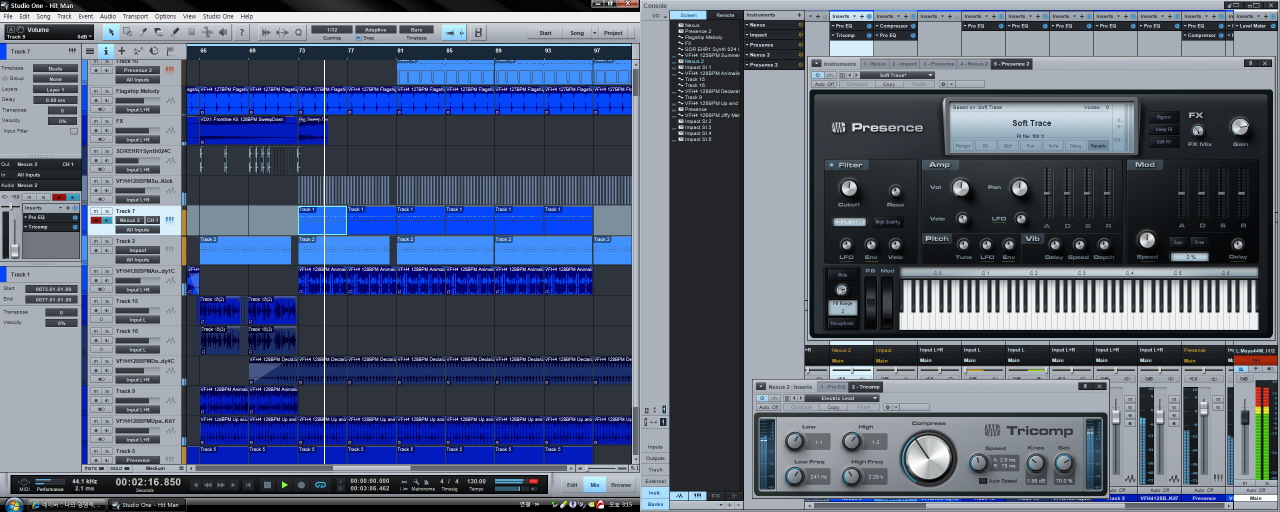The image size is (1280, 512).
Task: Click the add instrument plus icon
Action: pyautogui.click(x=799, y=15)
